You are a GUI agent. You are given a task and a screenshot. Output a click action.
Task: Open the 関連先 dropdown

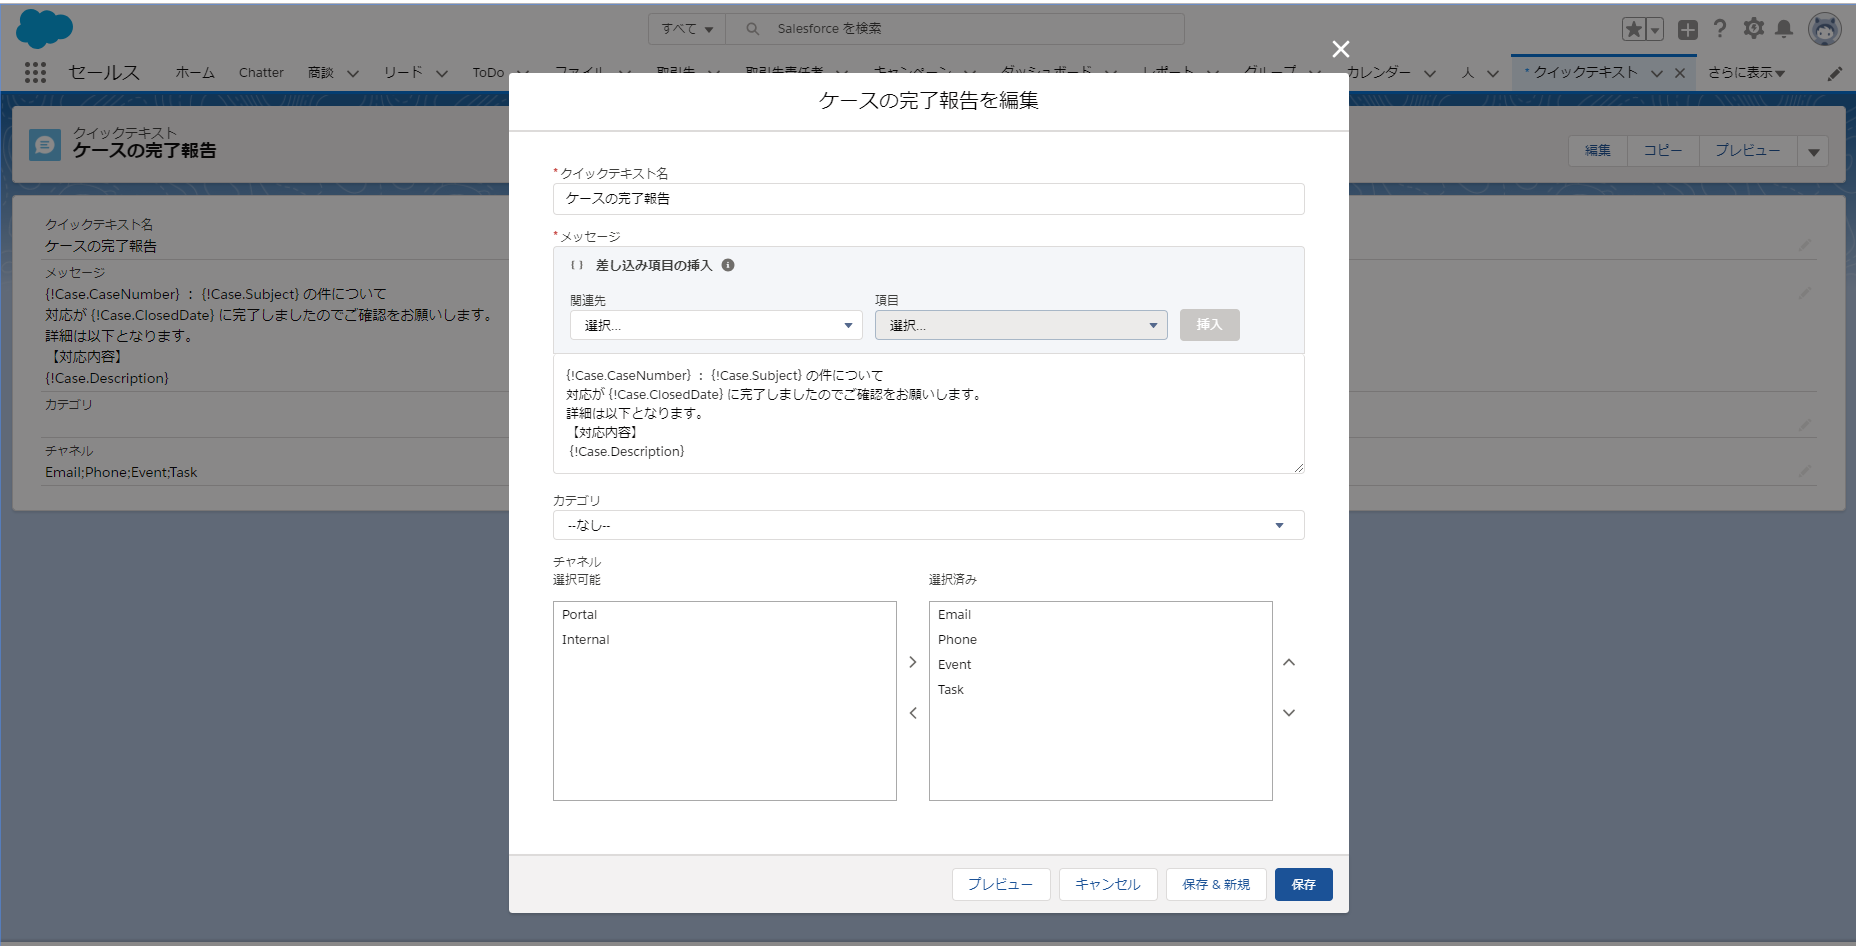[716, 325]
